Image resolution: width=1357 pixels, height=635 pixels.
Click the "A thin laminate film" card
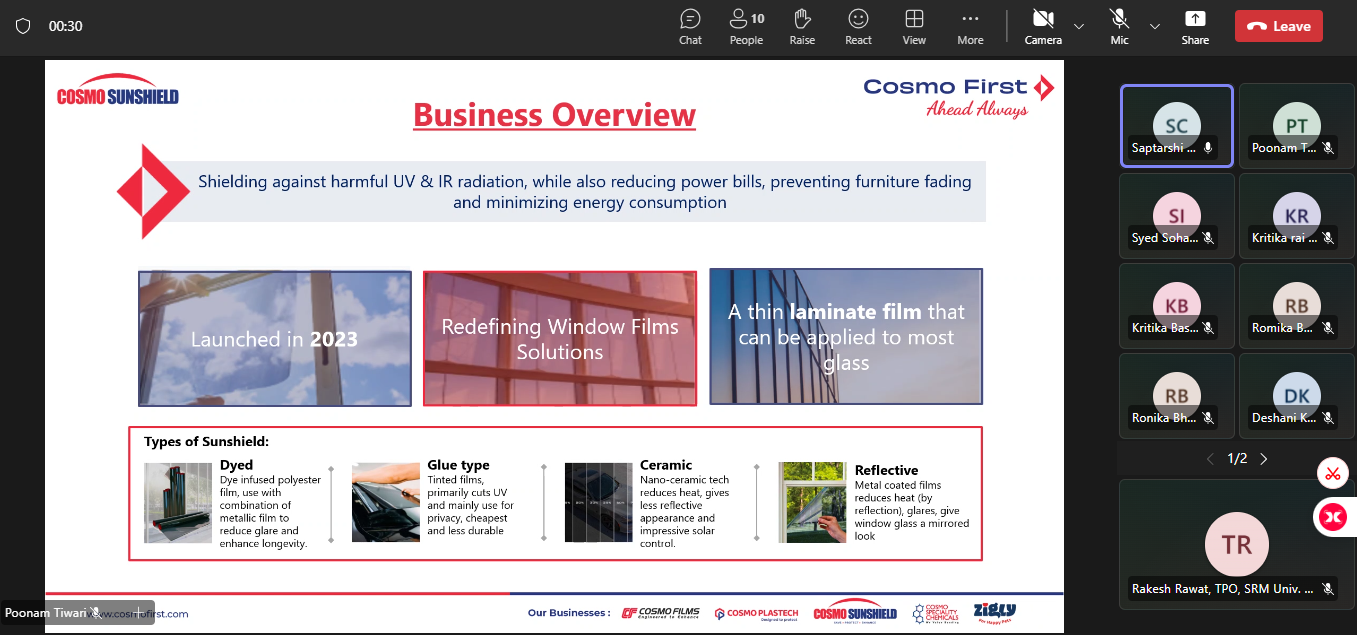[846, 337]
